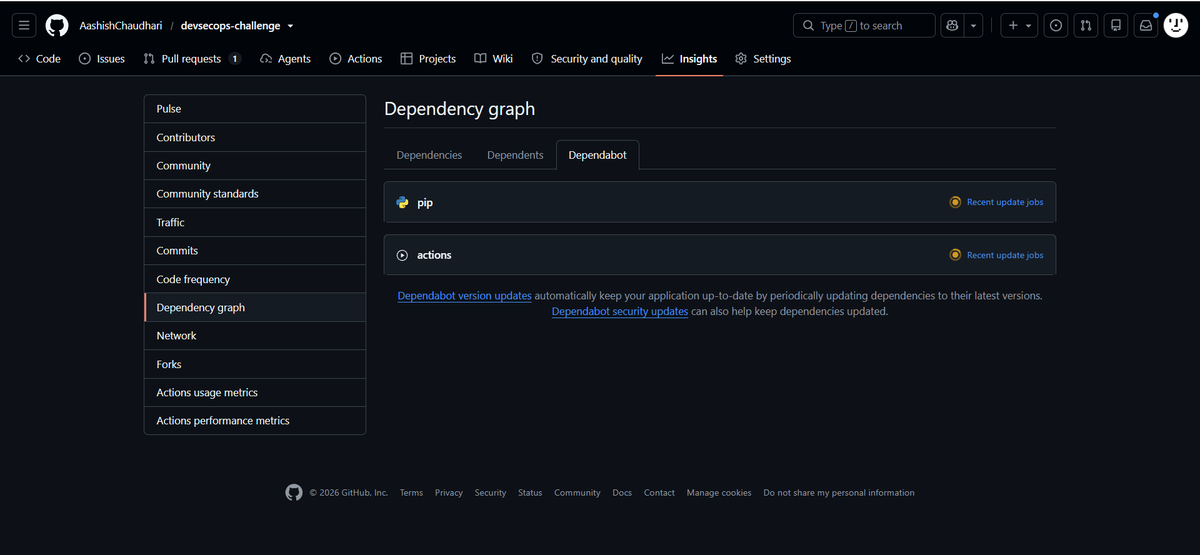Screen dimensions: 1200x555
Task: View your pull requests header icon
Action: [x=1086, y=25]
